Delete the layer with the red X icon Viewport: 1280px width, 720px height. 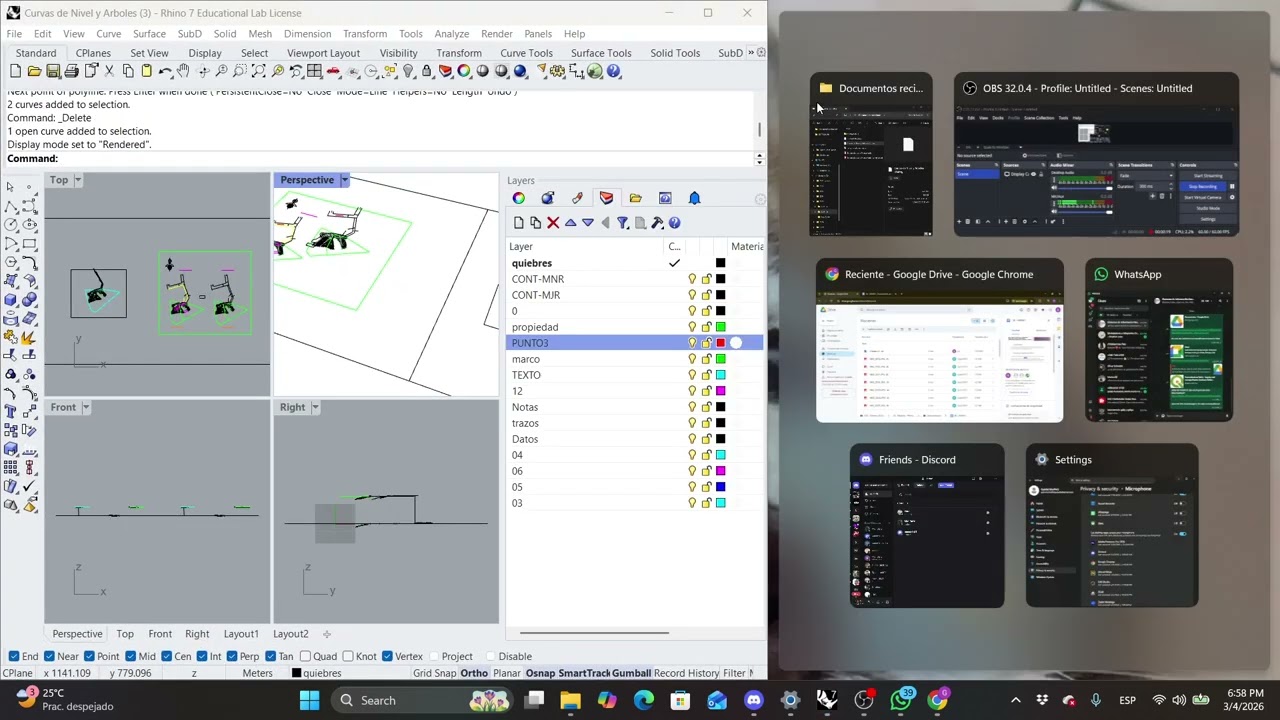pos(553,223)
